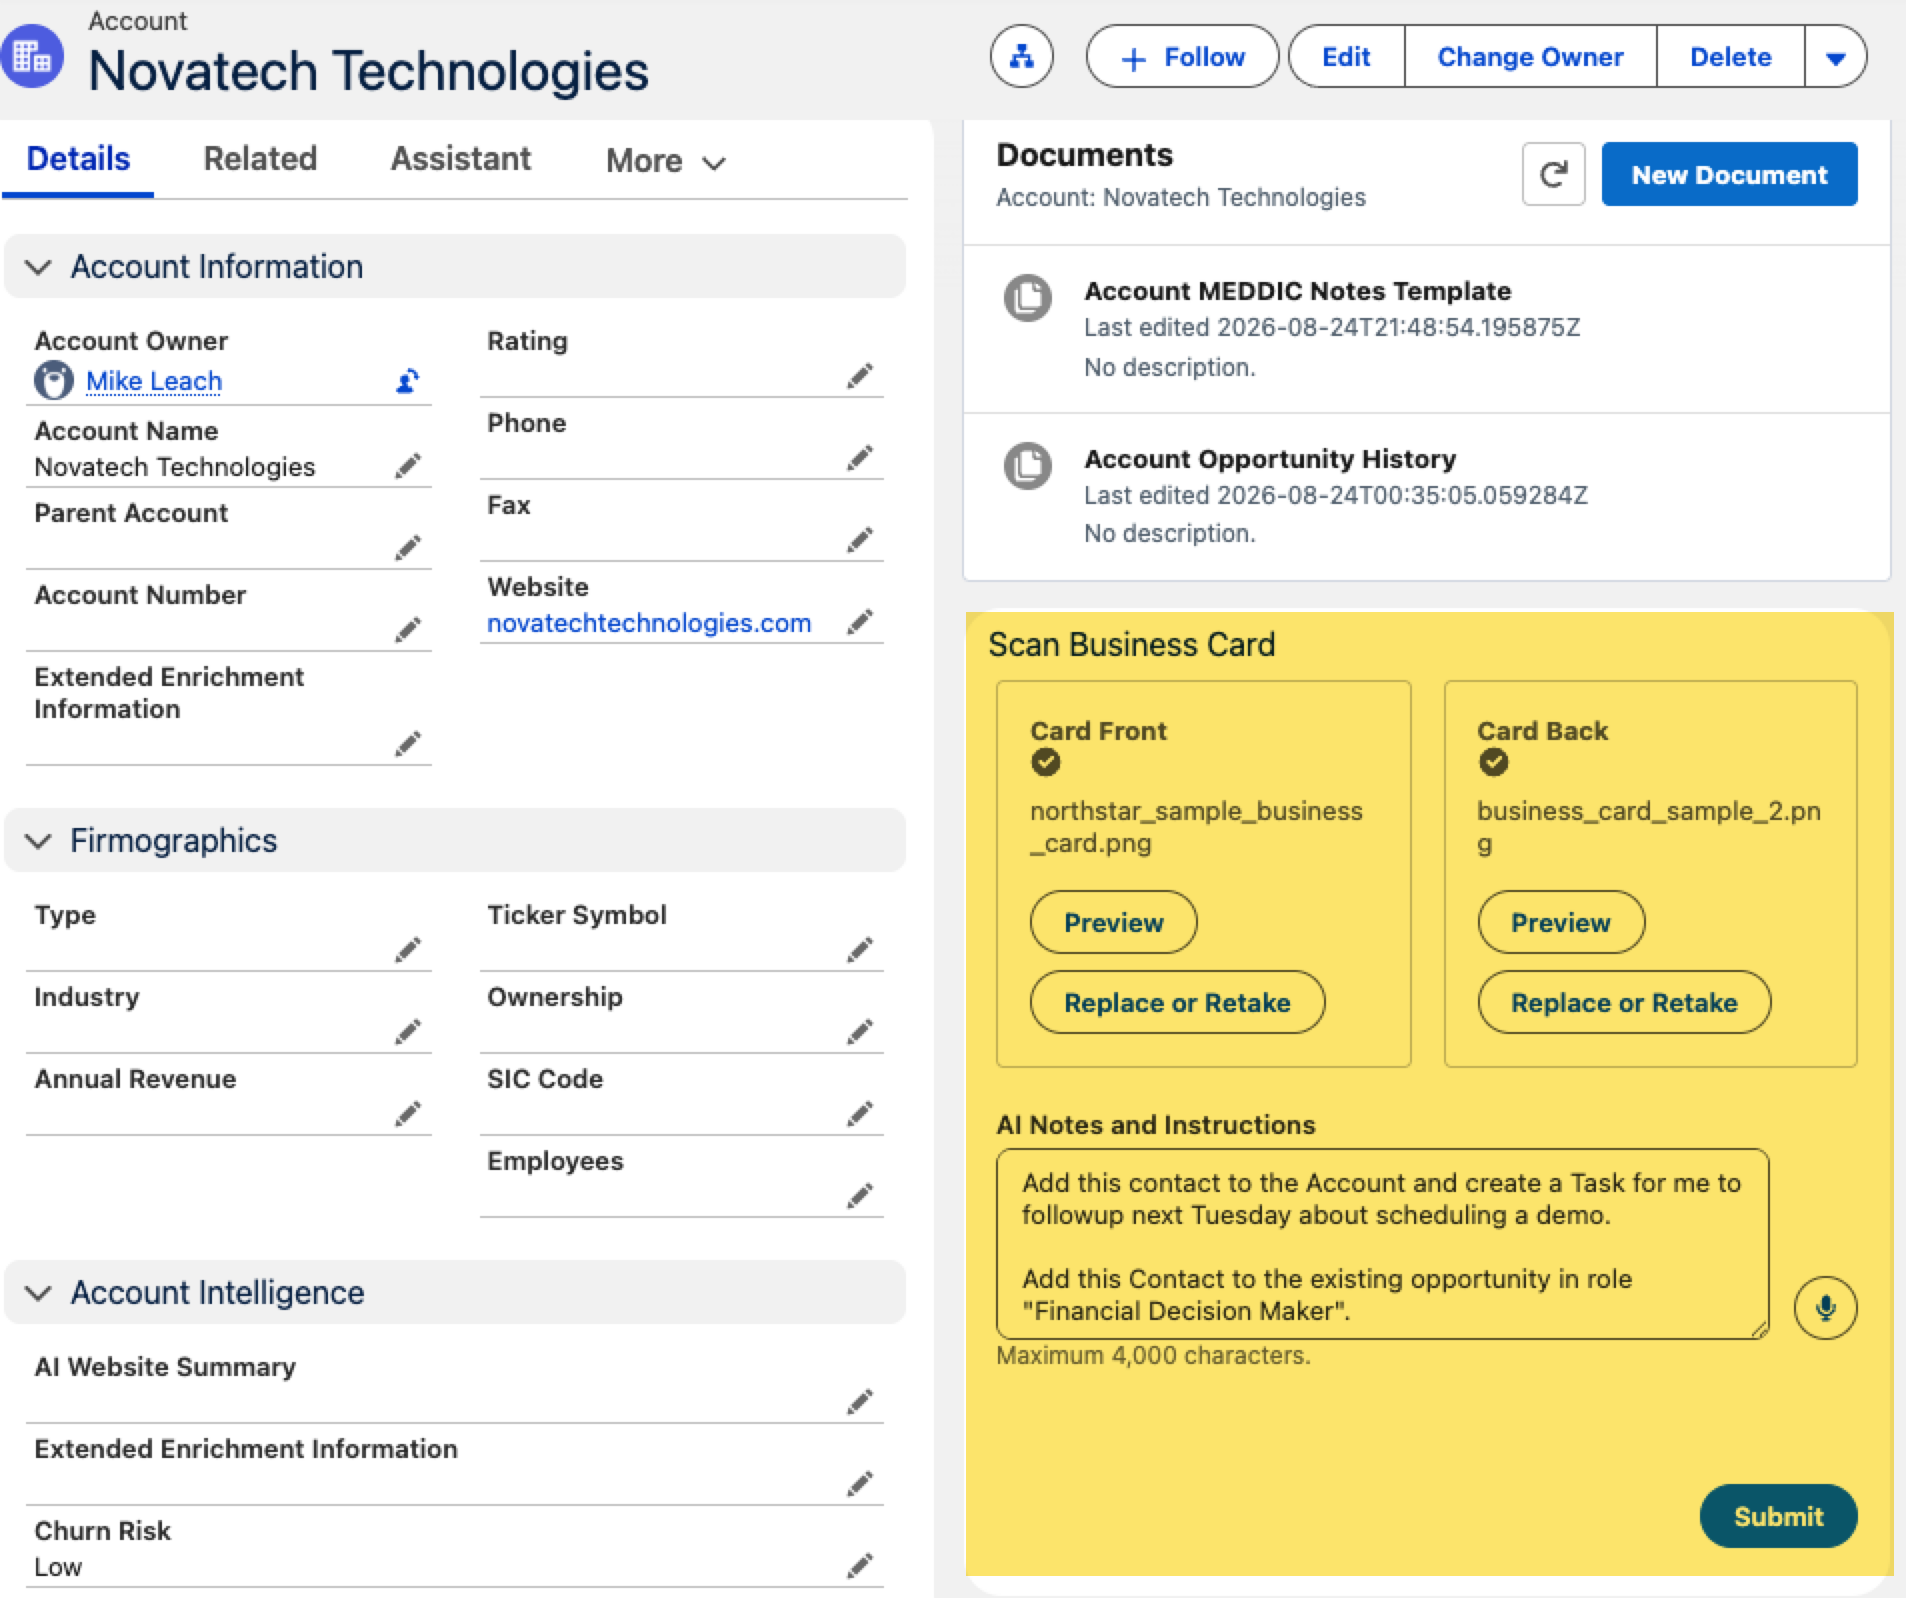Edit the Account Number field pencil

point(407,629)
